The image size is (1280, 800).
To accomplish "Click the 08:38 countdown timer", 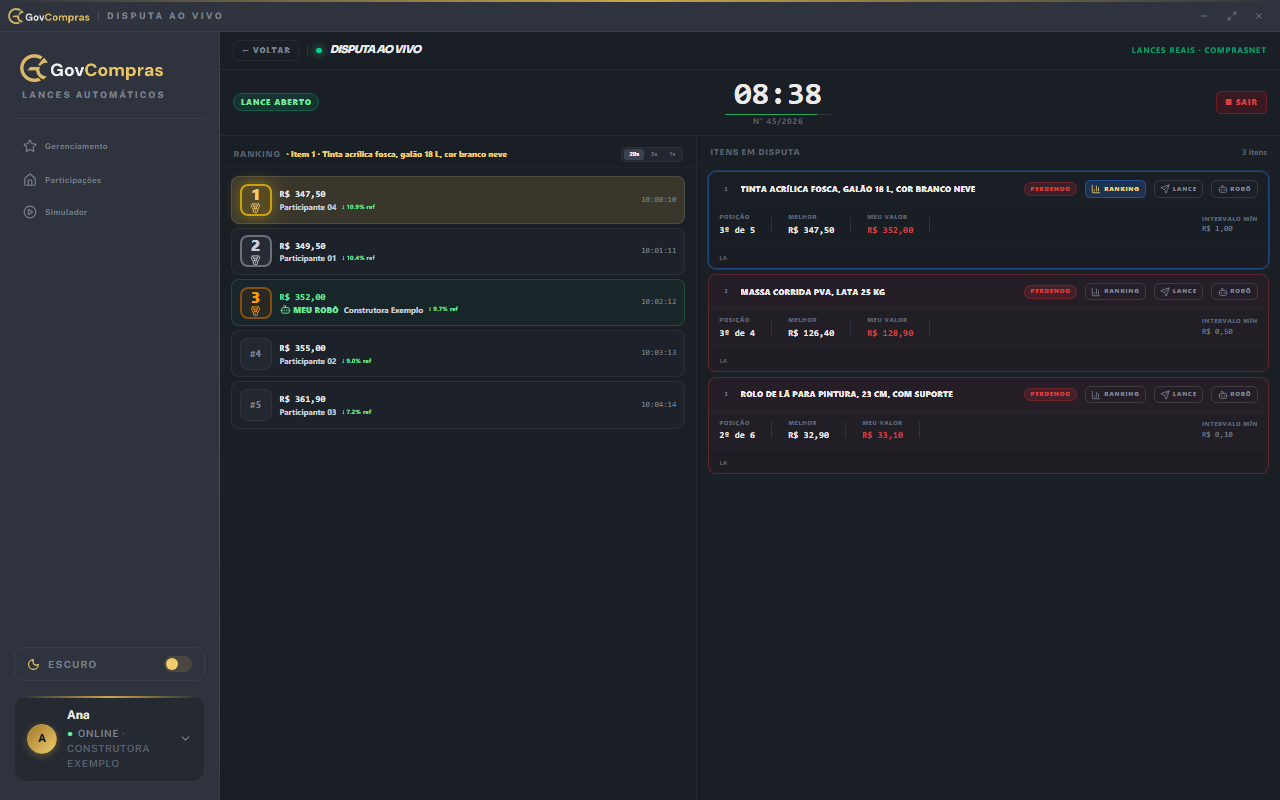I will (x=777, y=95).
